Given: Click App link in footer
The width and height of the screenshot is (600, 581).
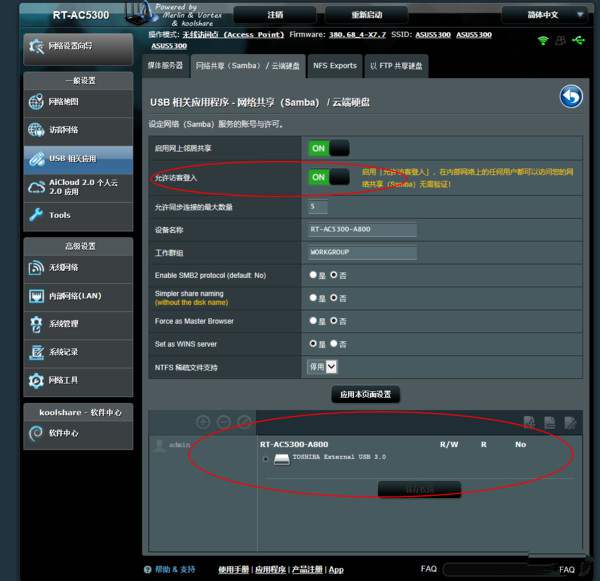Looking at the screenshot, I should click(336, 570).
